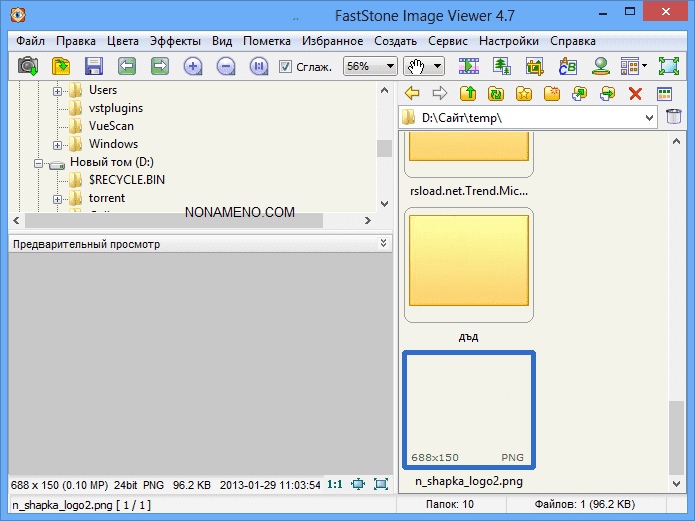Click the Zoom In magnifier icon
Viewport: 695px width, 521px height.
coord(193,67)
